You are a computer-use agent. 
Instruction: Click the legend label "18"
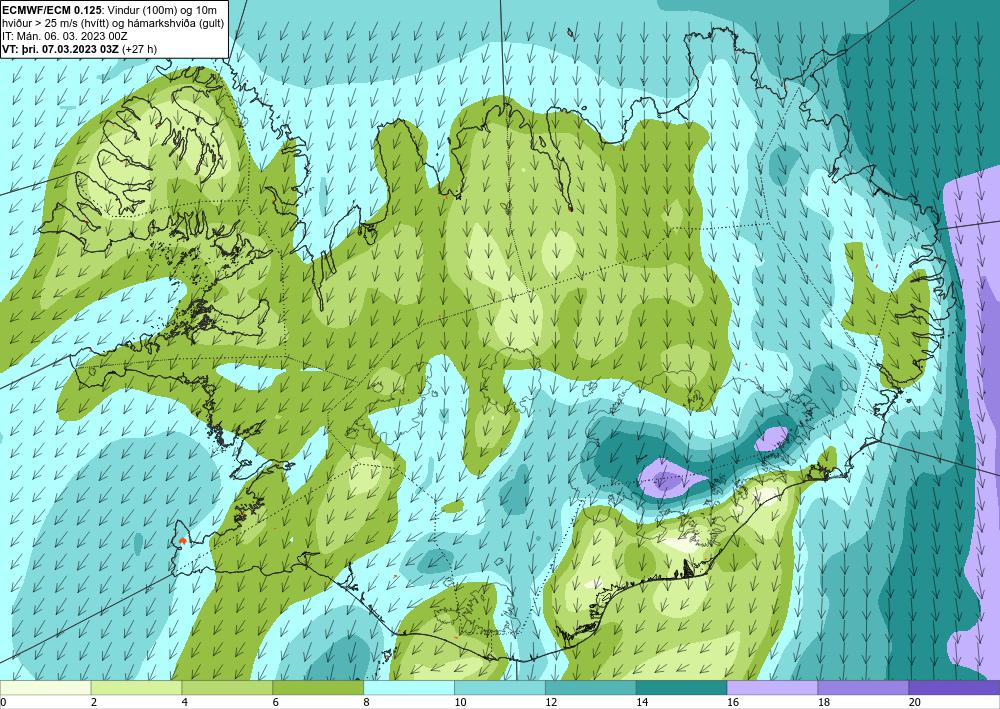(x=823, y=703)
